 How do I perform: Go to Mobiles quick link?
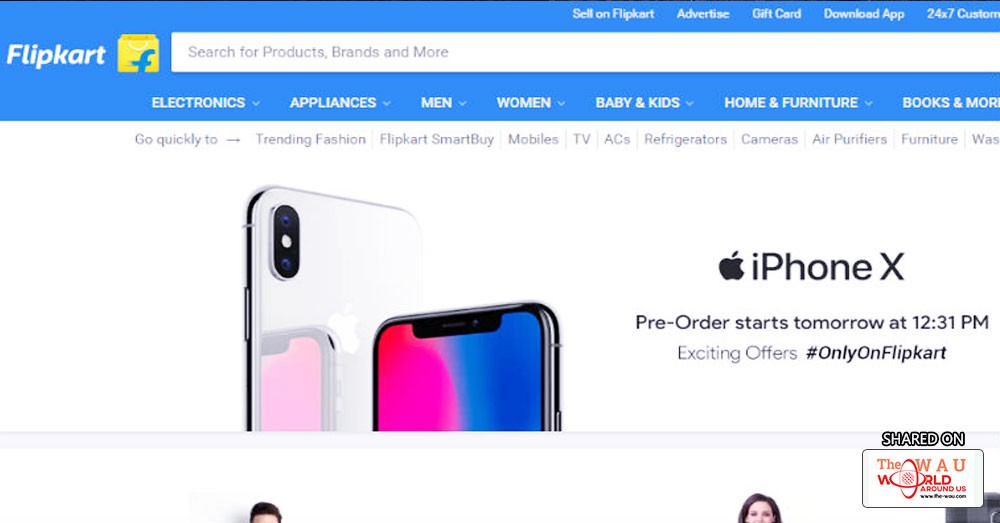(533, 139)
